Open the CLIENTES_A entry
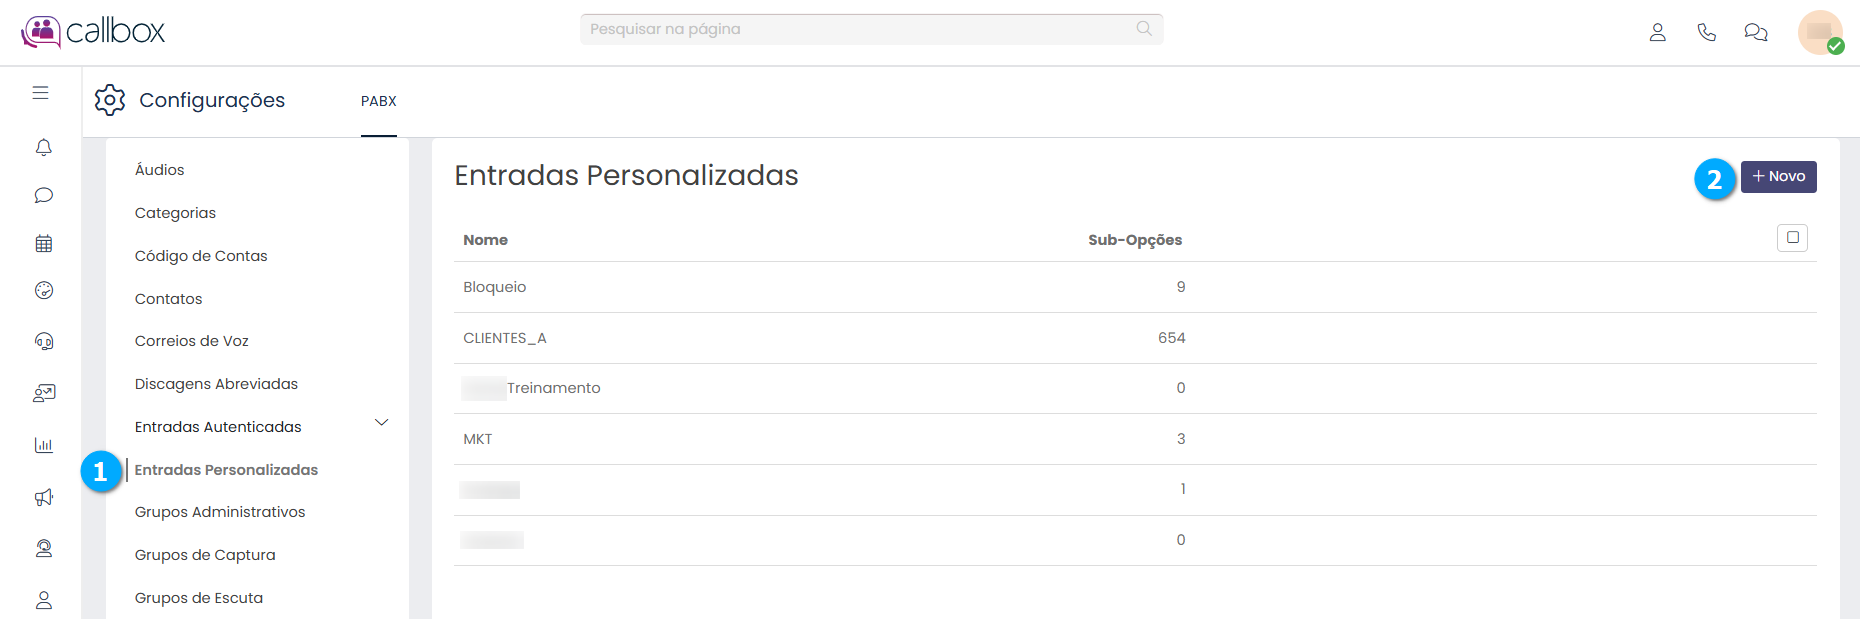The height and width of the screenshot is (619, 1860). (505, 338)
